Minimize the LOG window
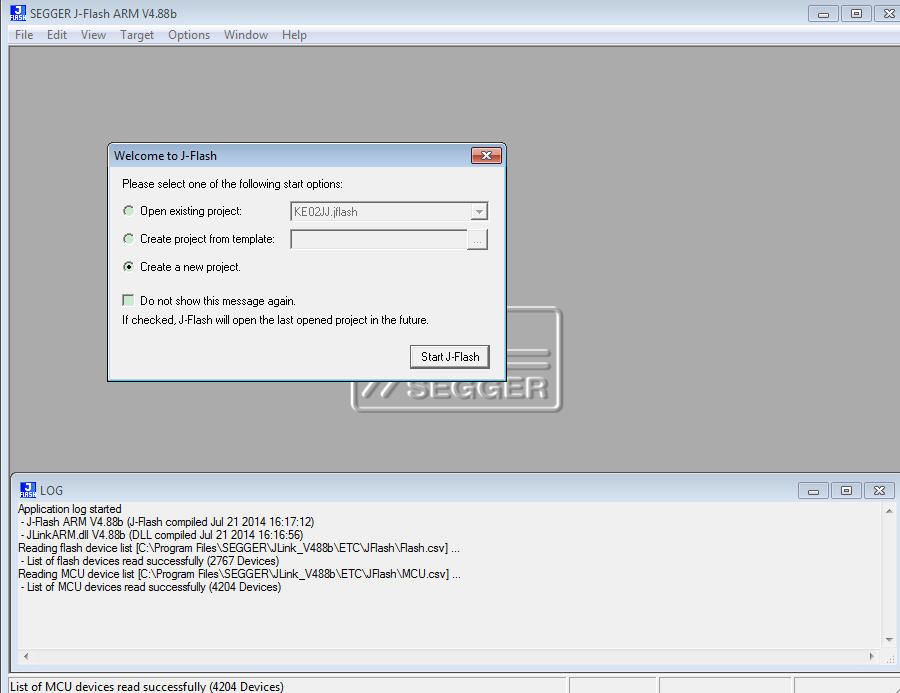This screenshot has width=900, height=693. coord(813,491)
